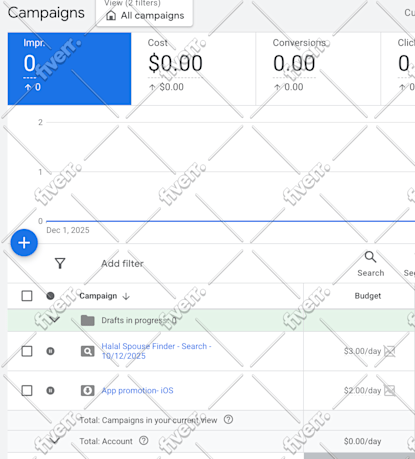Viewport: 415px width, 459px height.
Task: Click help icon next to Total: Account
Action: [x=144, y=441]
